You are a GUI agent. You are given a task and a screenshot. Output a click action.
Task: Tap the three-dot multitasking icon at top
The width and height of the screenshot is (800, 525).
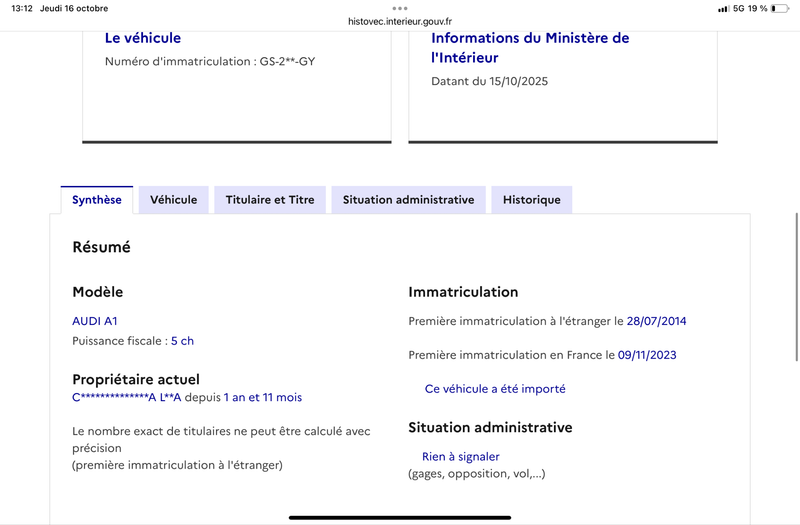coord(400,8)
